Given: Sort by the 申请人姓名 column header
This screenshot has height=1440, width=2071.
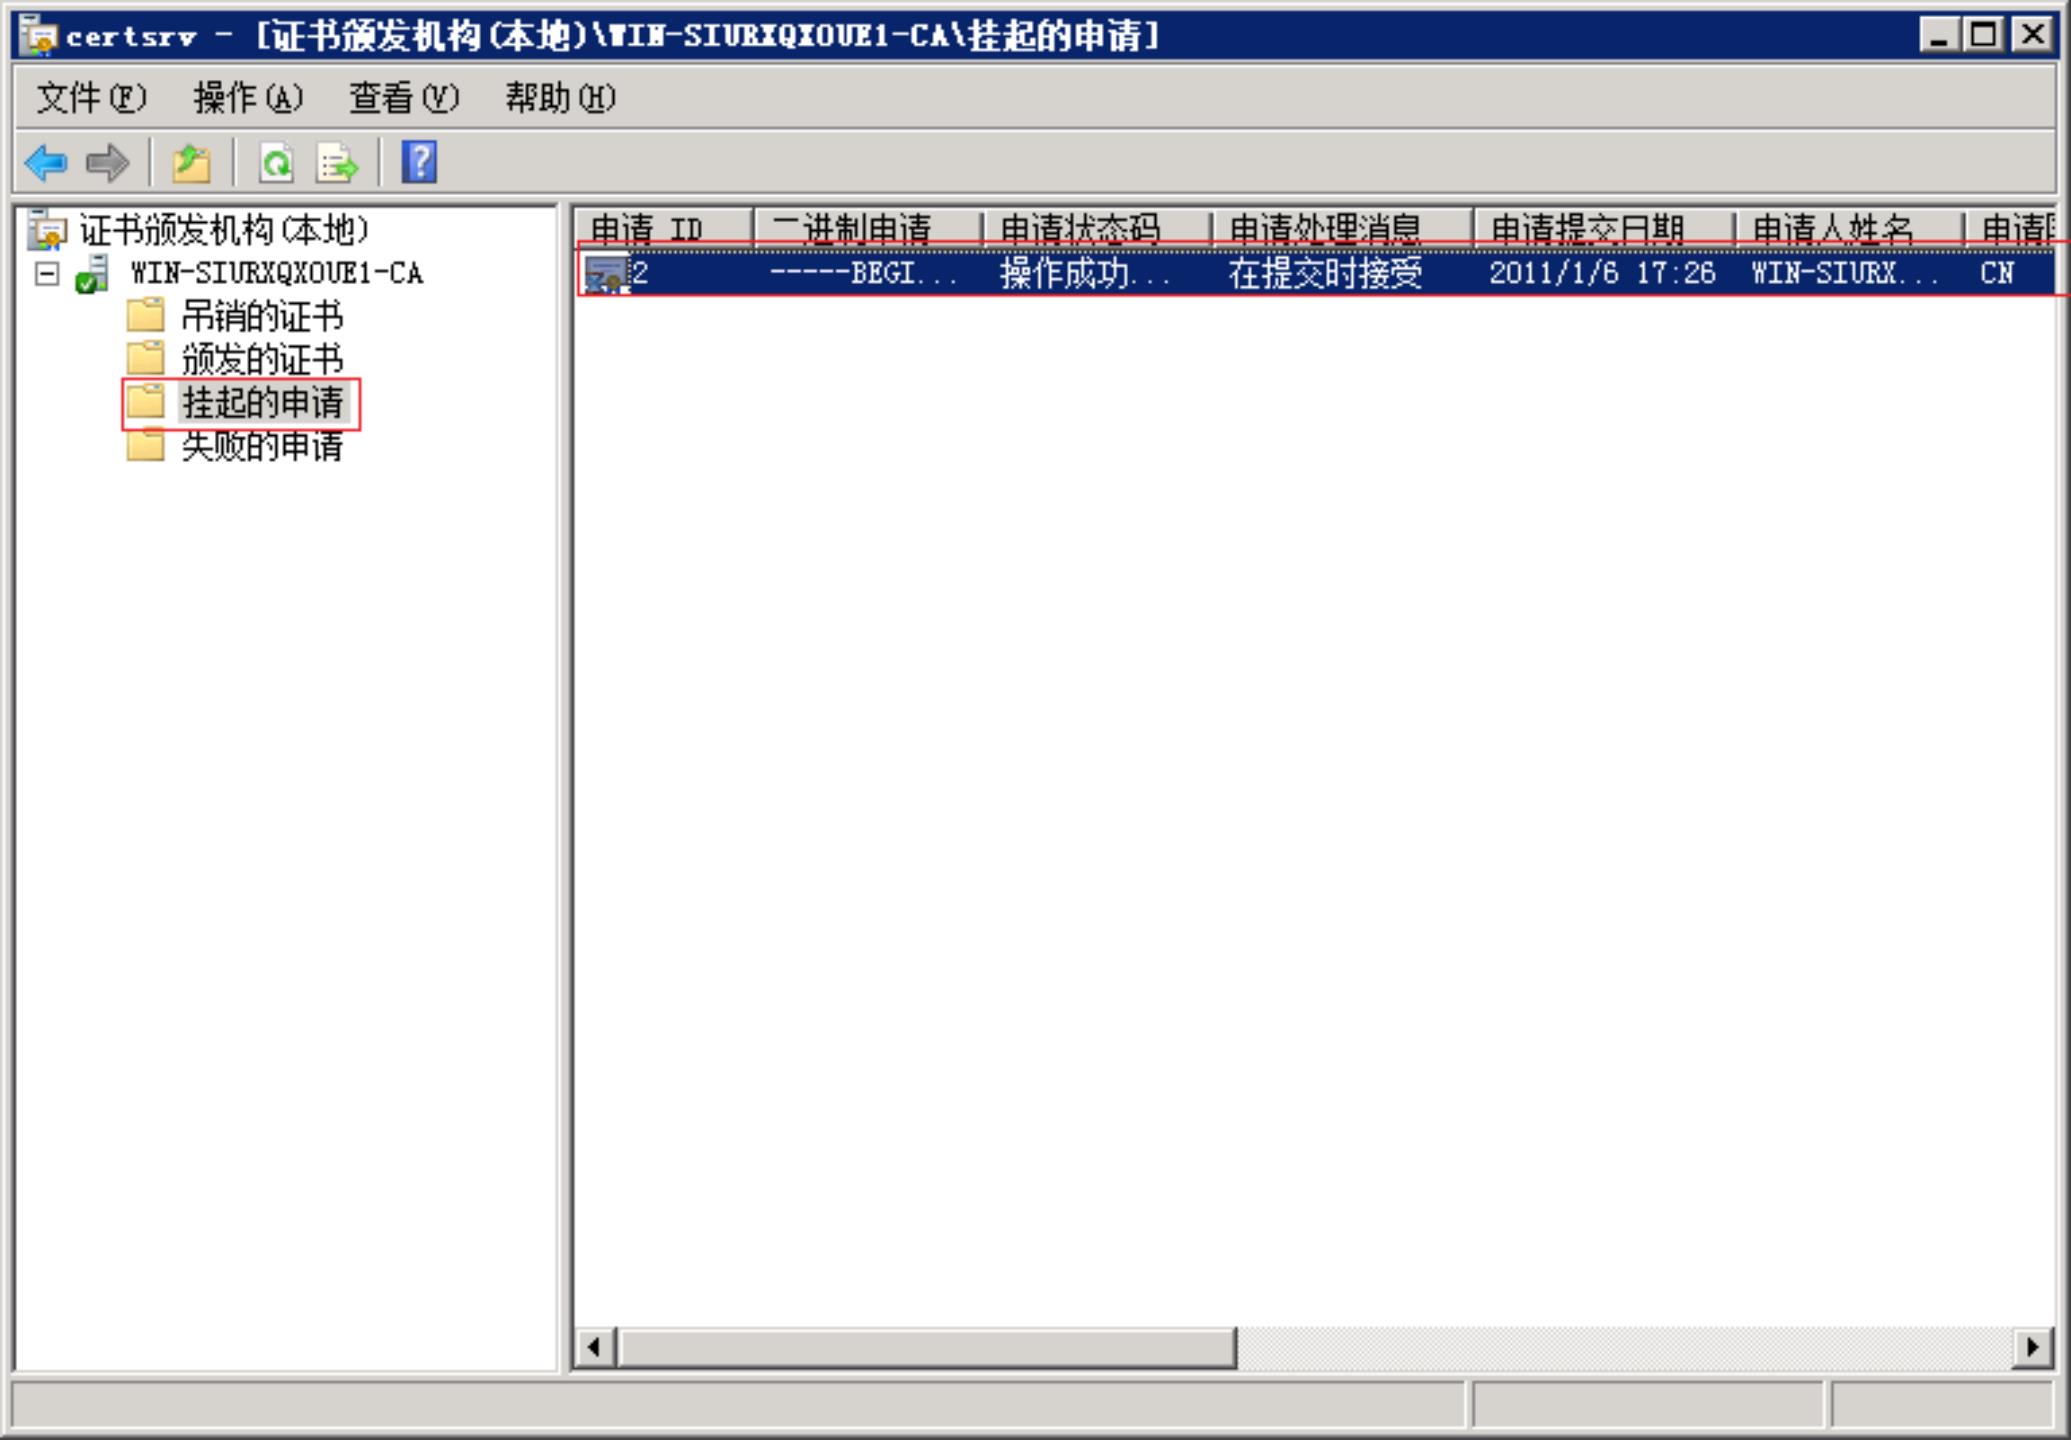Looking at the screenshot, I should click(x=1849, y=229).
